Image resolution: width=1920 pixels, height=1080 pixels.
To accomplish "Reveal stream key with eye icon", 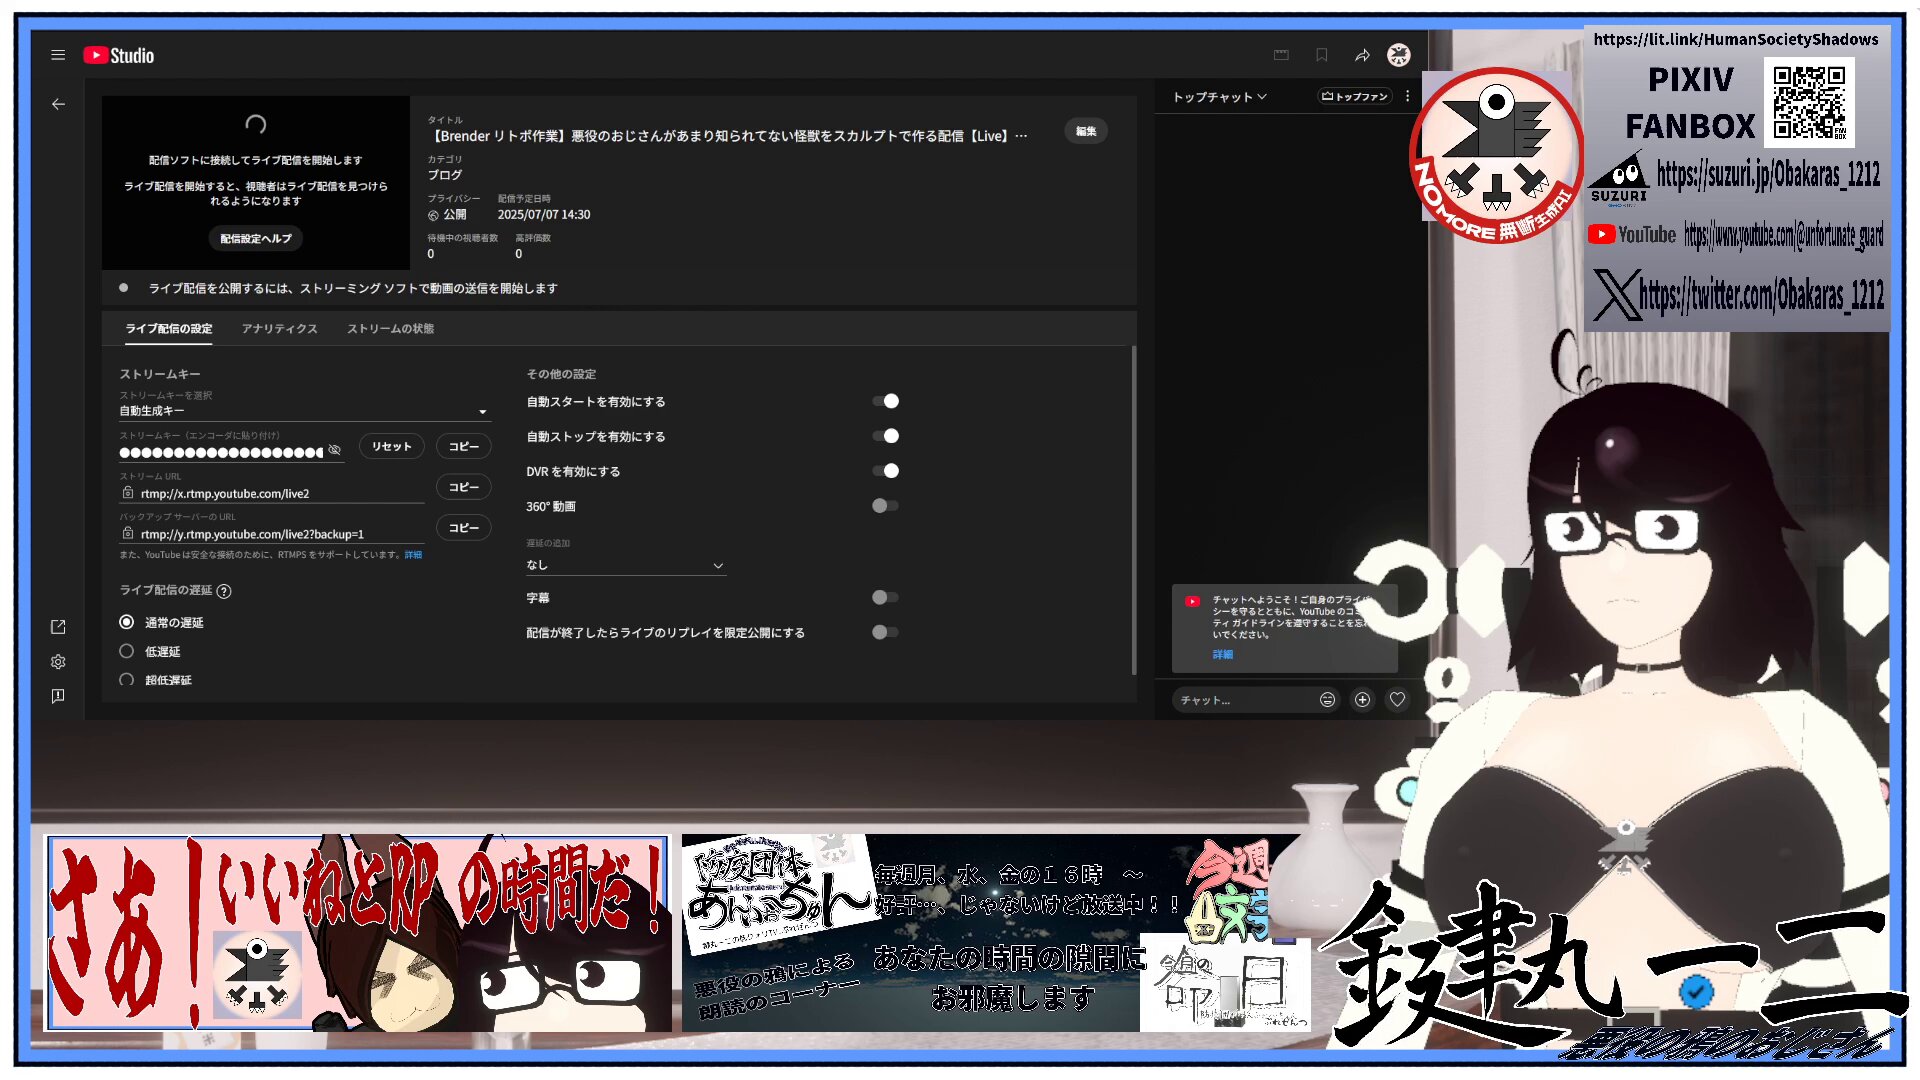I will 335,450.
